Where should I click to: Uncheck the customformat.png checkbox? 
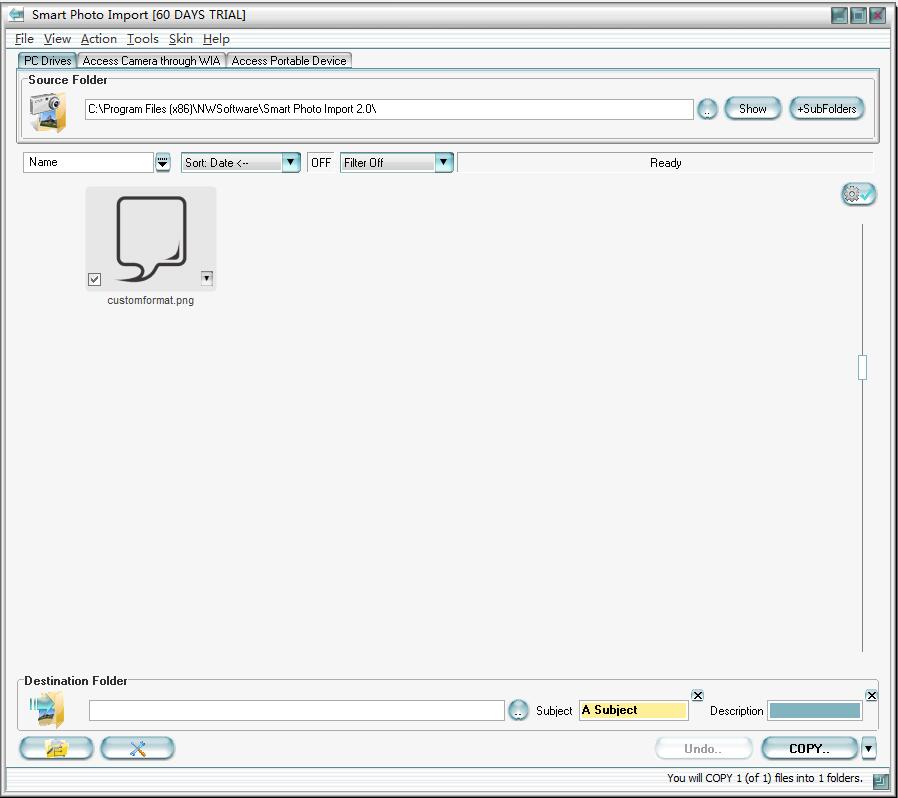point(95,279)
